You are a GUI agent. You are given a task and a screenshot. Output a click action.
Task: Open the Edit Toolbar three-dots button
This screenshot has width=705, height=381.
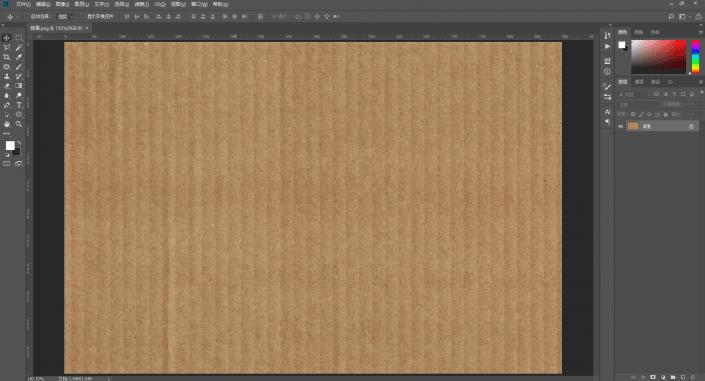(x=7, y=134)
